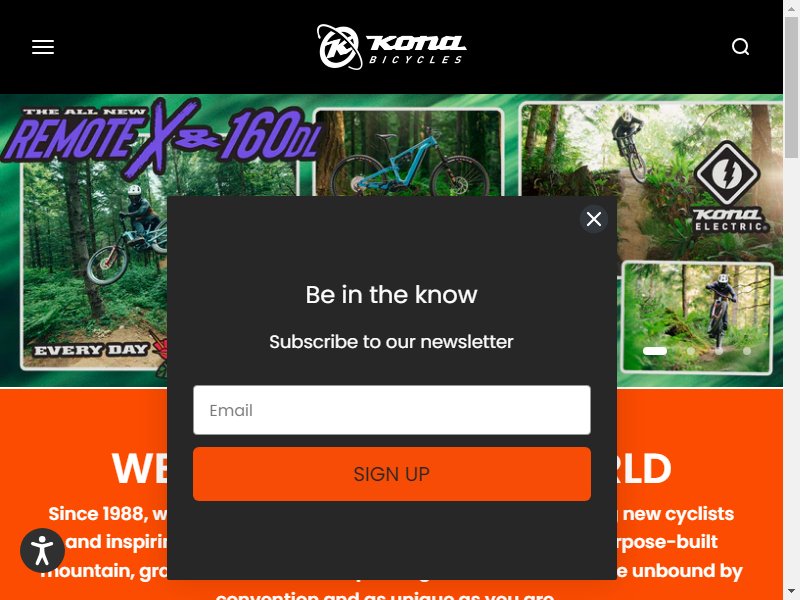800x600 pixels.
Task: Open the search magnifier icon
Action: tap(740, 47)
